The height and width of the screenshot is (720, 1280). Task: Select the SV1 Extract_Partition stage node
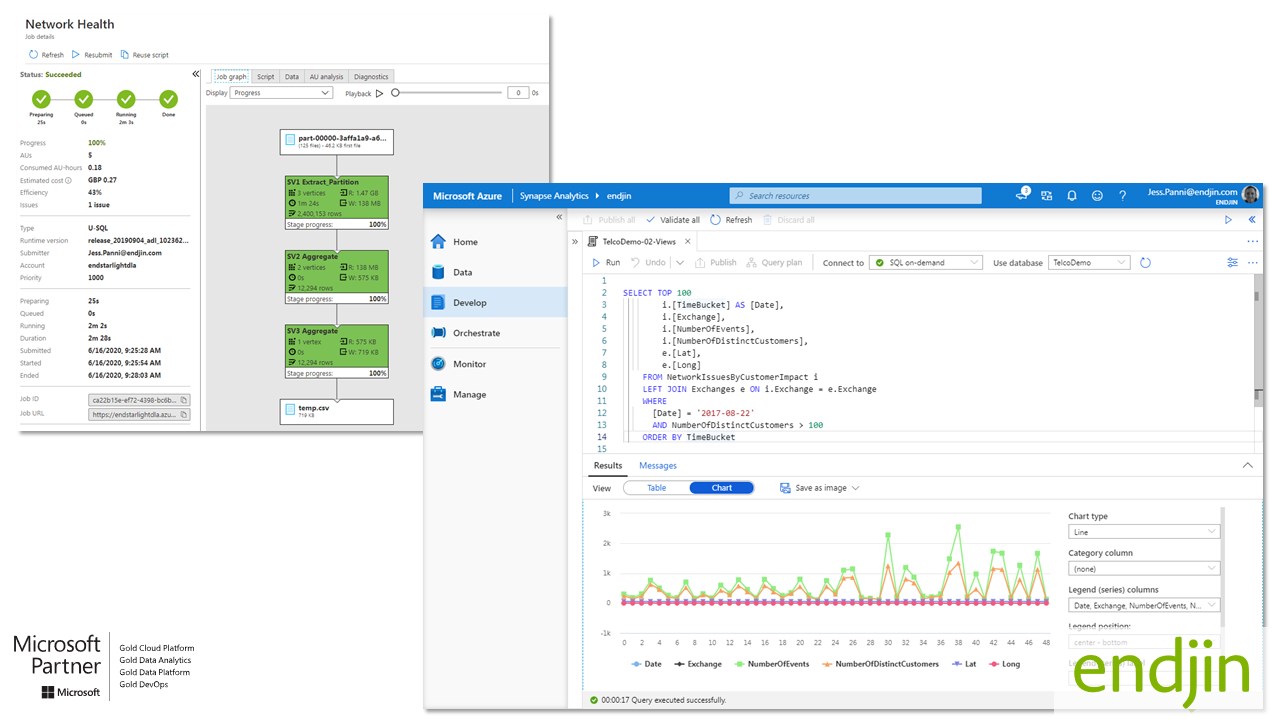[x=337, y=203]
